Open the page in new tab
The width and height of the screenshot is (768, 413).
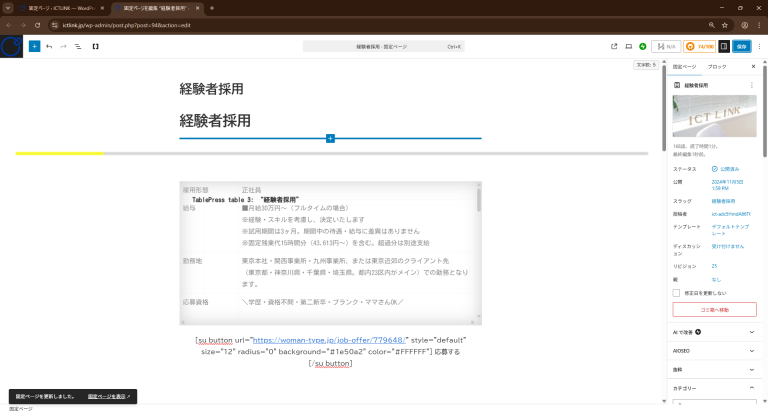pyautogui.click(x=614, y=46)
